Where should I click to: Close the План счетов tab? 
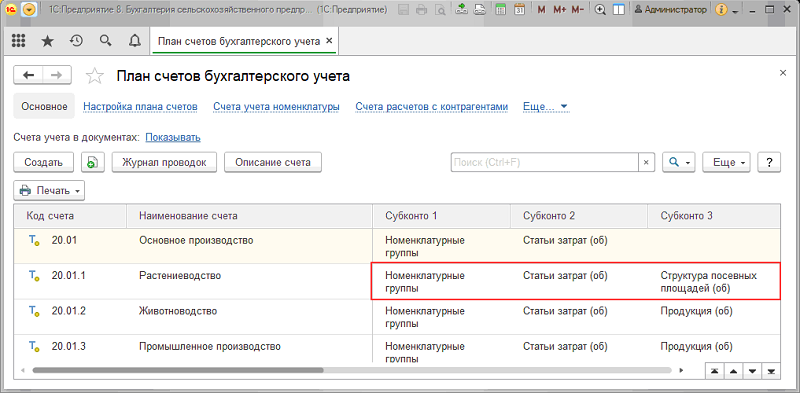click(x=329, y=41)
